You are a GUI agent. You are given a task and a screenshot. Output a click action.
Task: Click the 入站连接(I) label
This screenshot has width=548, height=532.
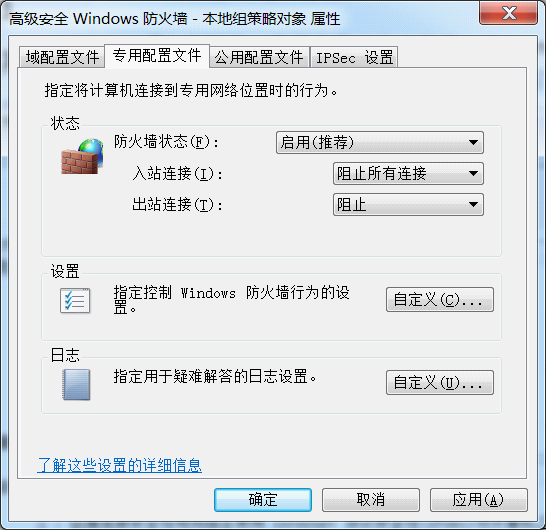(178, 173)
